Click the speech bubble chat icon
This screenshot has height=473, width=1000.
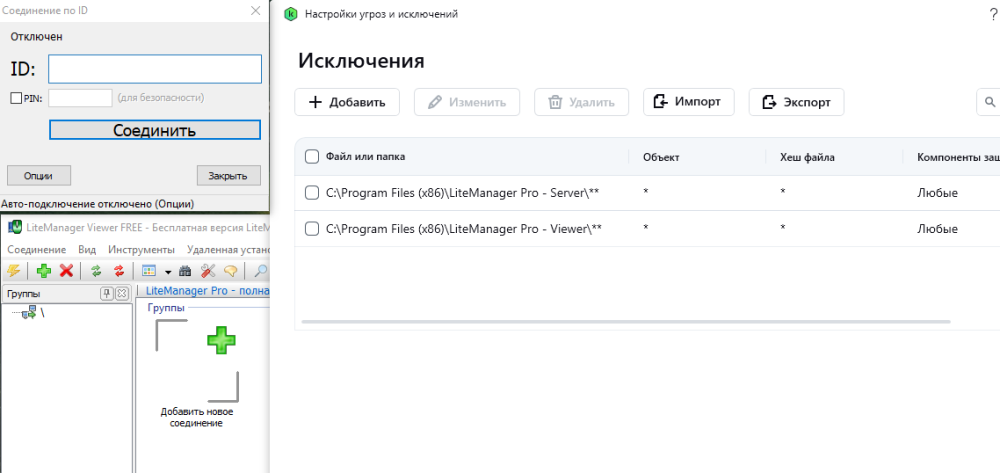[x=230, y=271]
